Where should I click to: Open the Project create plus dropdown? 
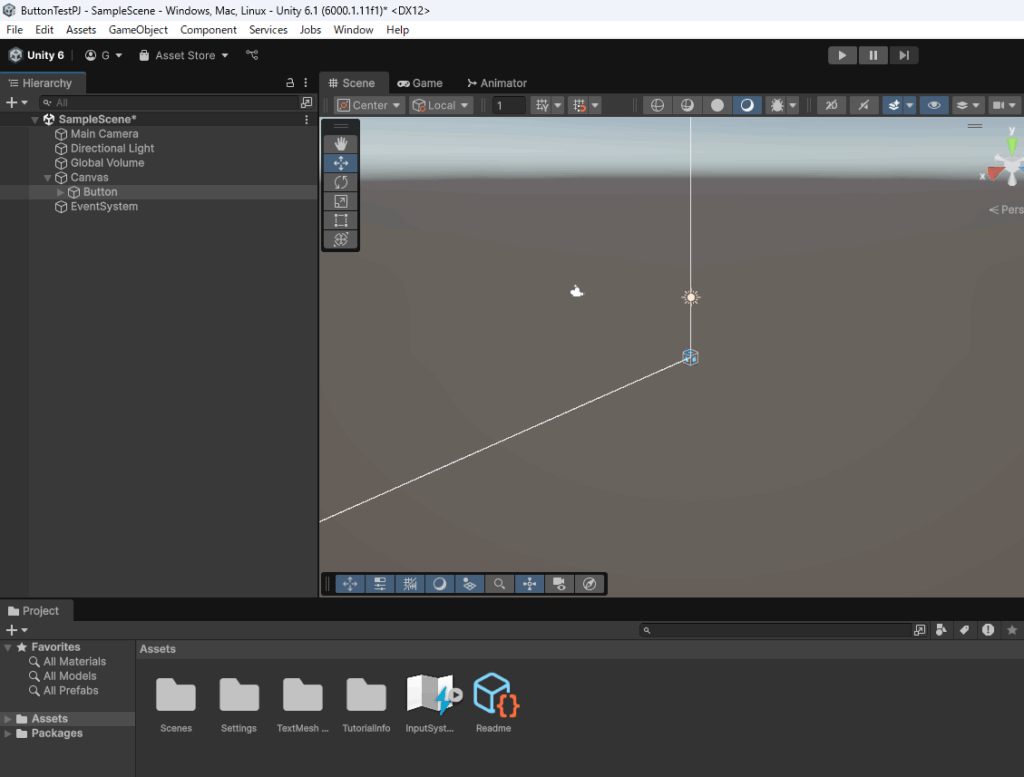pyautogui.click(x=16, y=630)
